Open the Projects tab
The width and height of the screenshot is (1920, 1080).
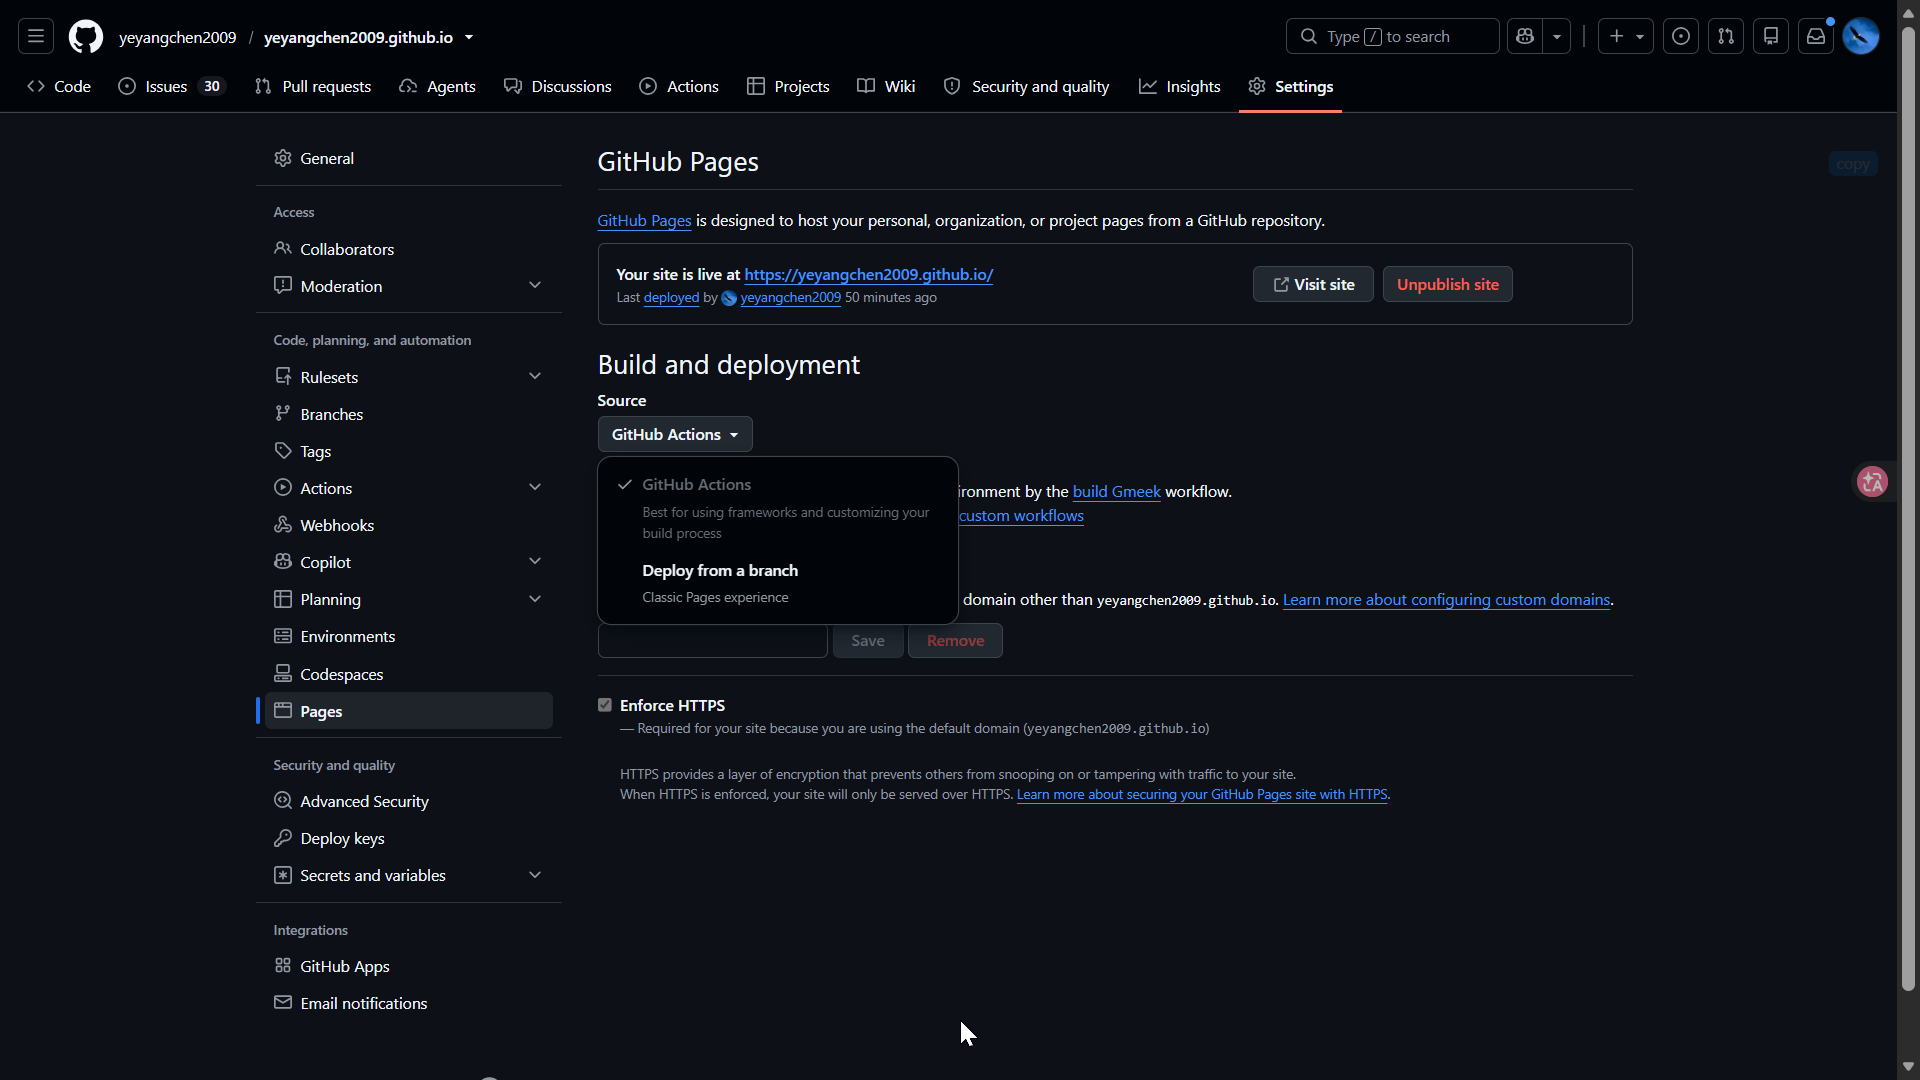pos(788,87)
